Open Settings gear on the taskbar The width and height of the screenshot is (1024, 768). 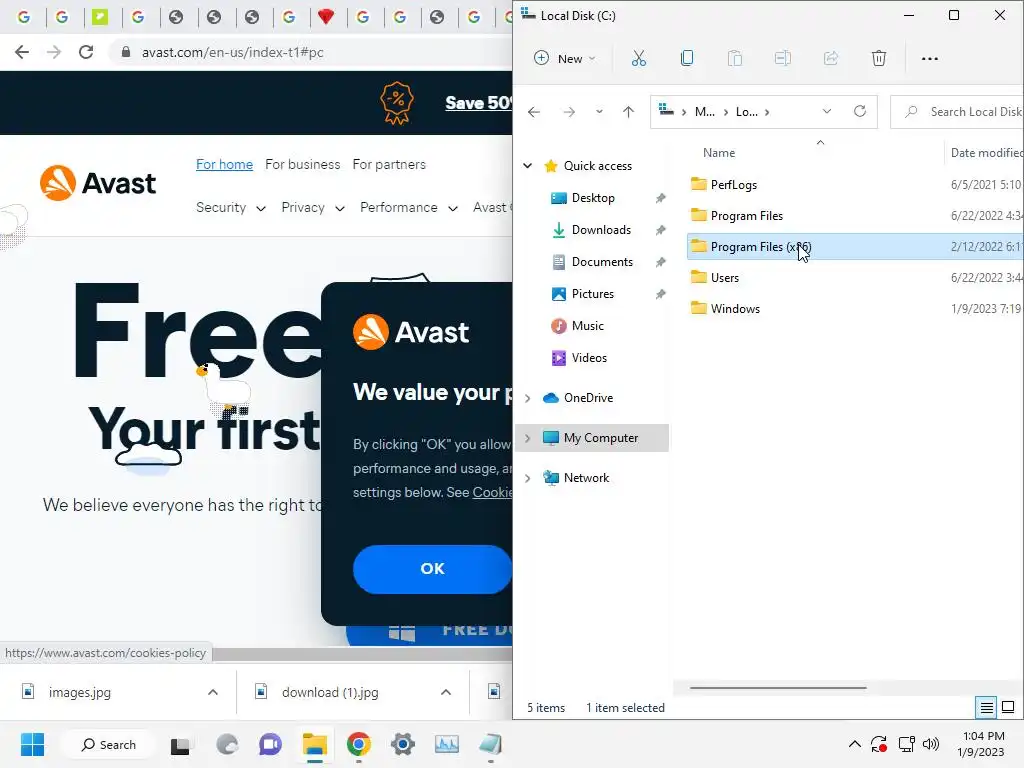tap(403, 744)
